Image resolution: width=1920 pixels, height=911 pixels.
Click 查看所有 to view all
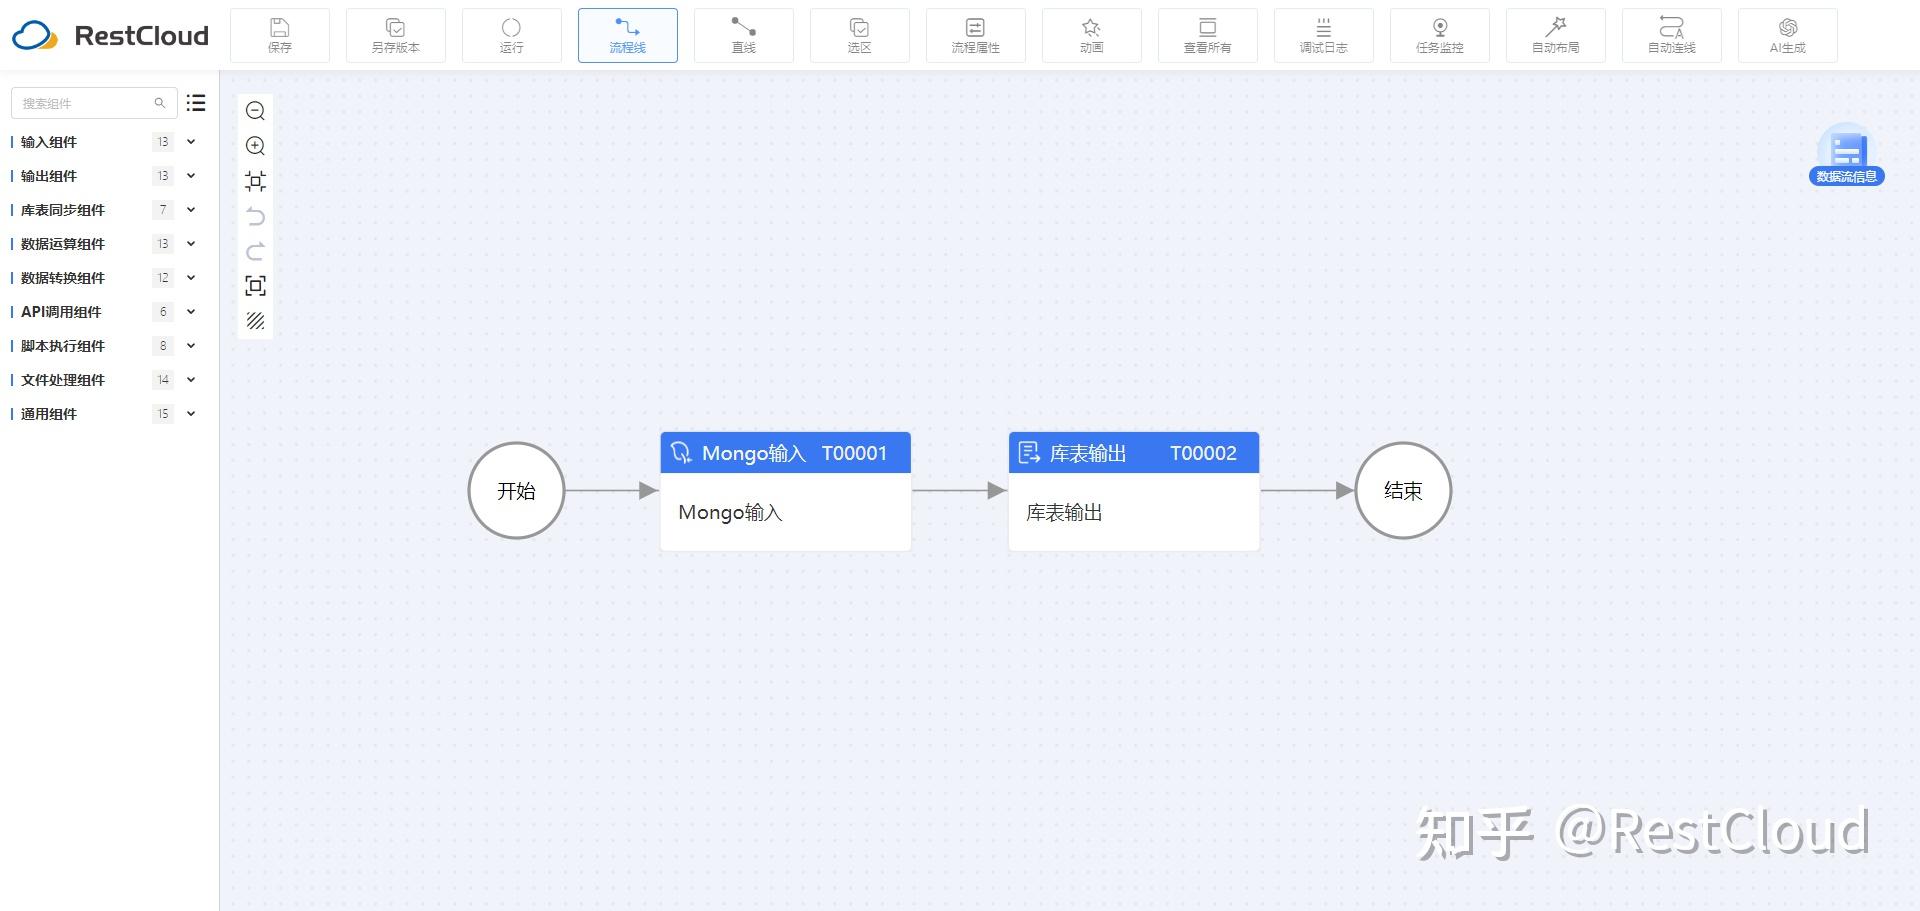pyautogui.click(x=1207, y=34)
